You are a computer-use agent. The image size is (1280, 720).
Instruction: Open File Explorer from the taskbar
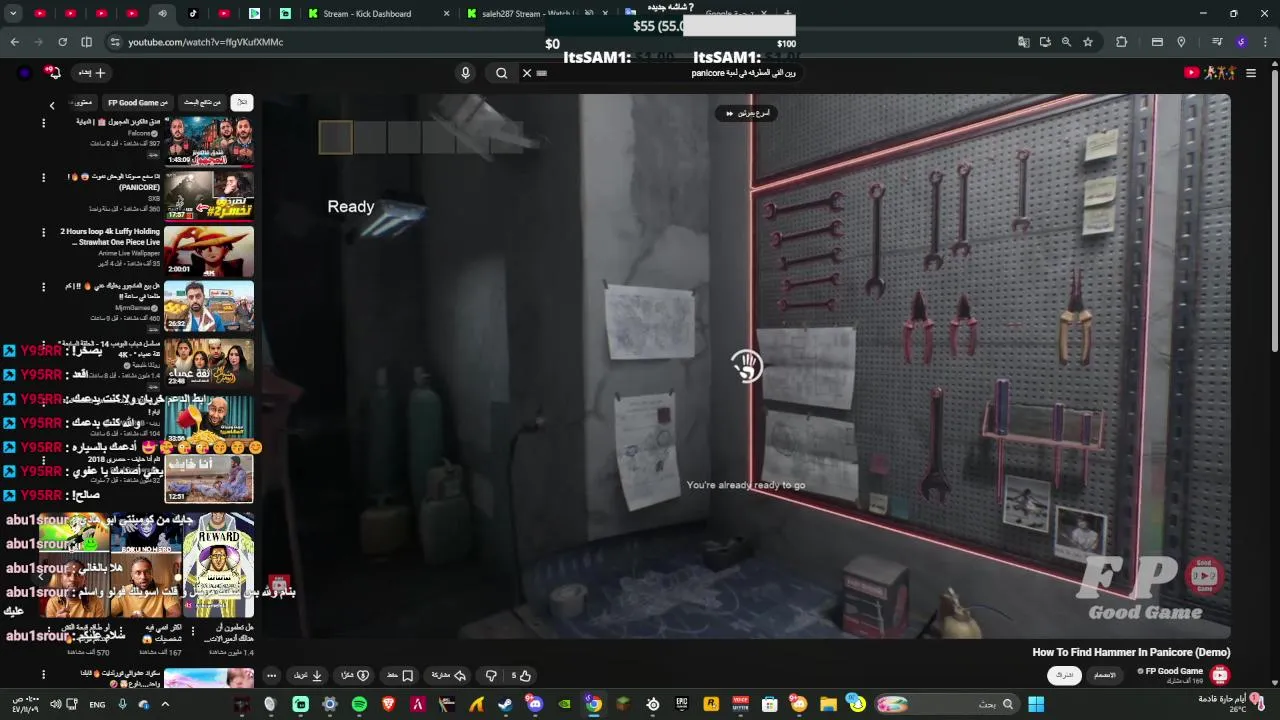(828, 704)
